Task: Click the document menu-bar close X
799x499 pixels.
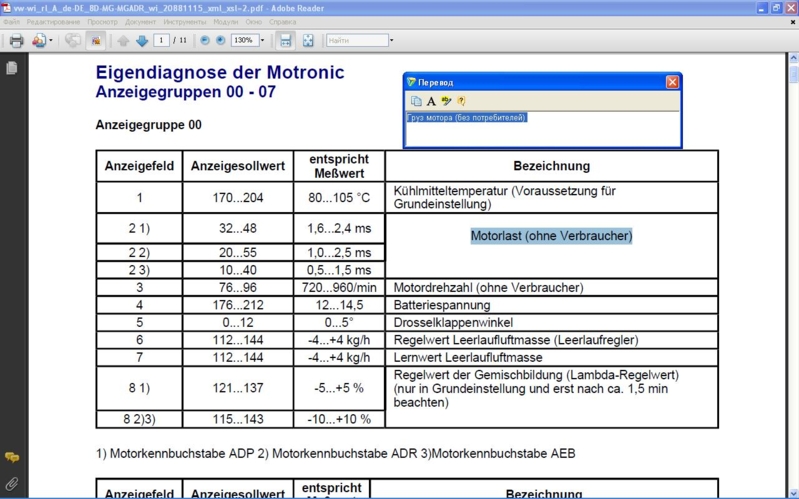Action: pyautogui.click(x=793, y=22)
